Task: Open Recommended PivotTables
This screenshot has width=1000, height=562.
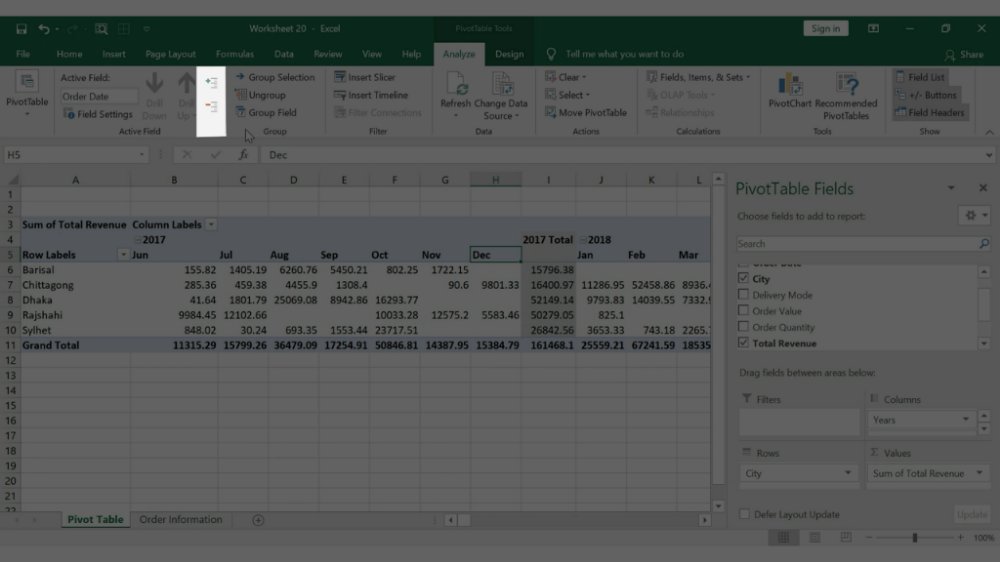Action: tap(846, 96)
